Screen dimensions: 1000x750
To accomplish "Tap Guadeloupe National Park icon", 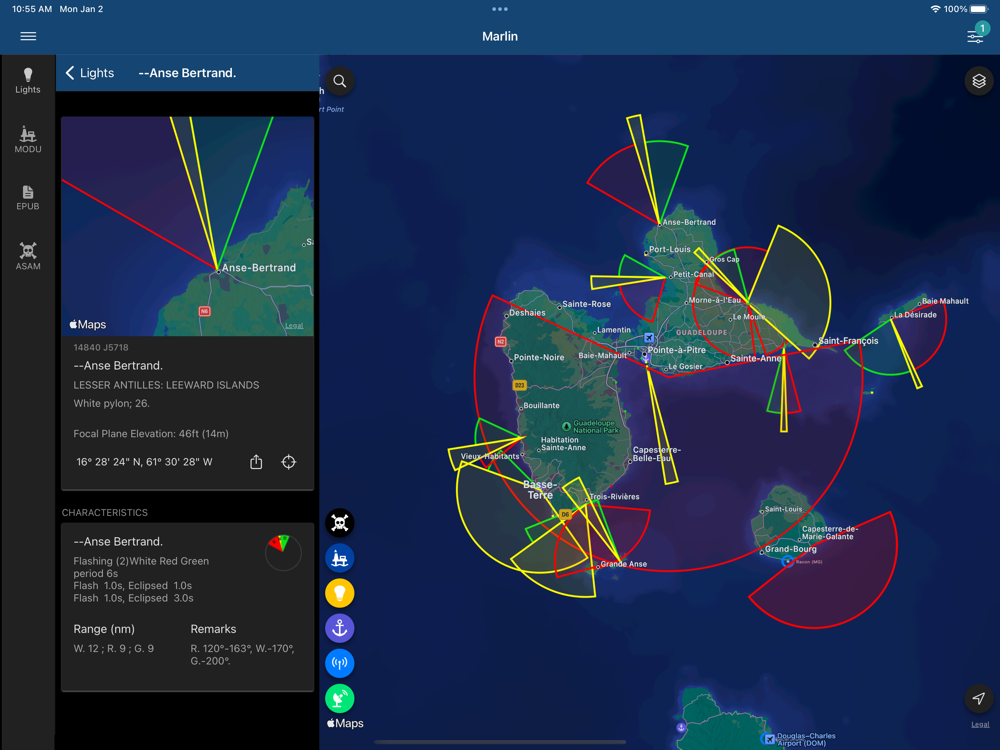I will point(566,426).
